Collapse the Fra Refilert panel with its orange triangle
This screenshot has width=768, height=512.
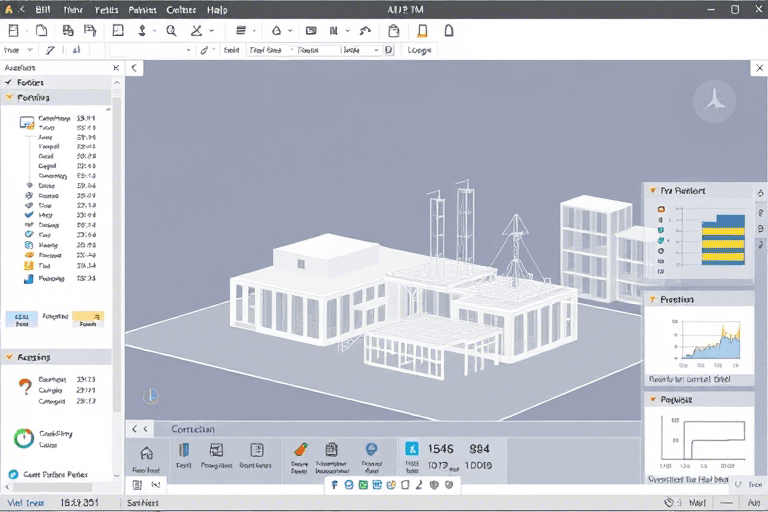click(x=652, y=190)
